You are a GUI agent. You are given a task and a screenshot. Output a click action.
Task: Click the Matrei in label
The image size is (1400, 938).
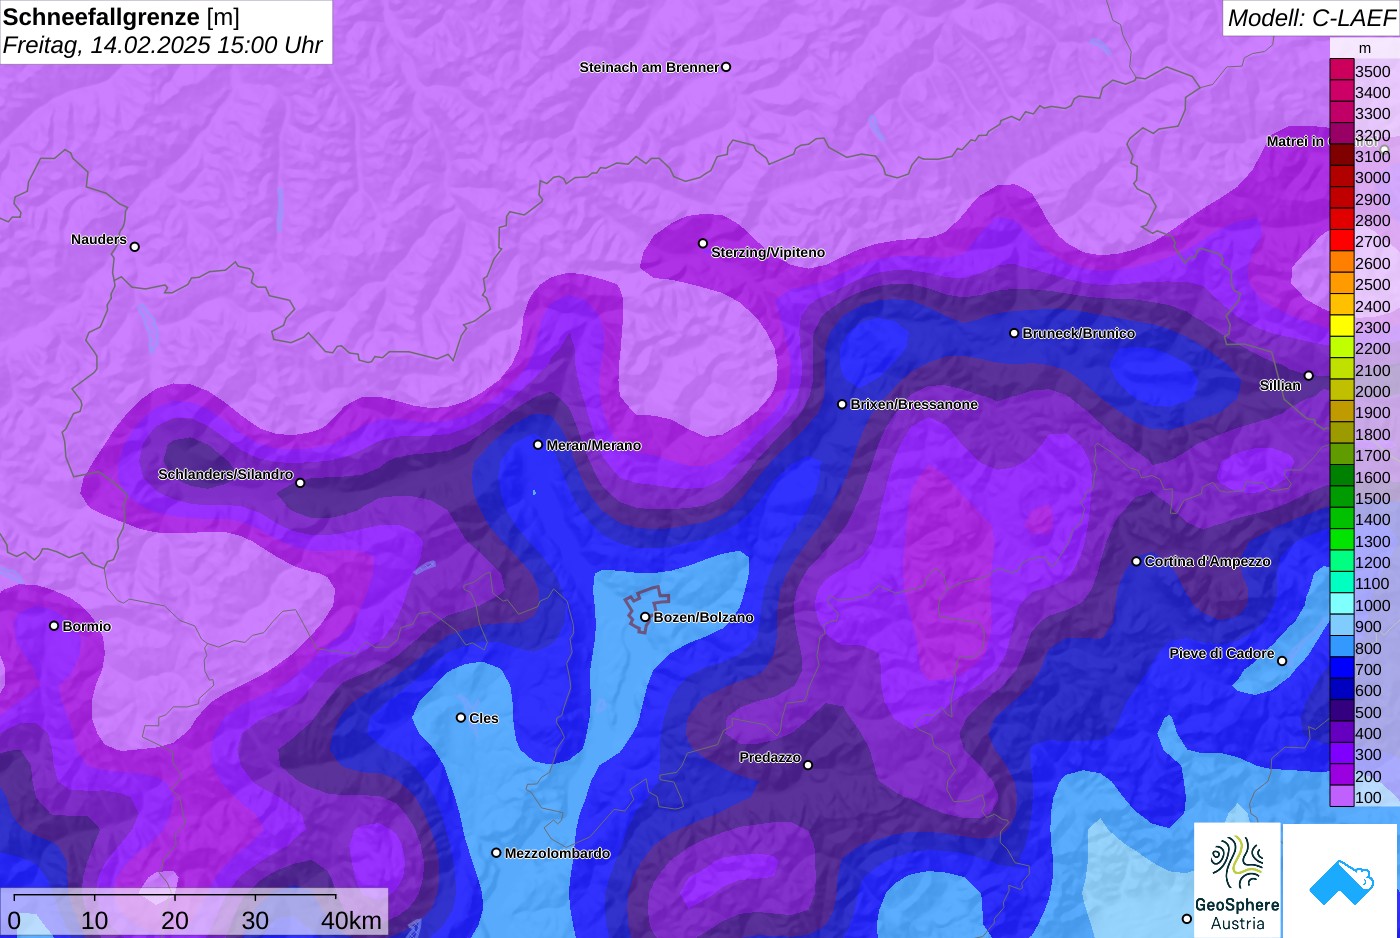pos(1295,141)
